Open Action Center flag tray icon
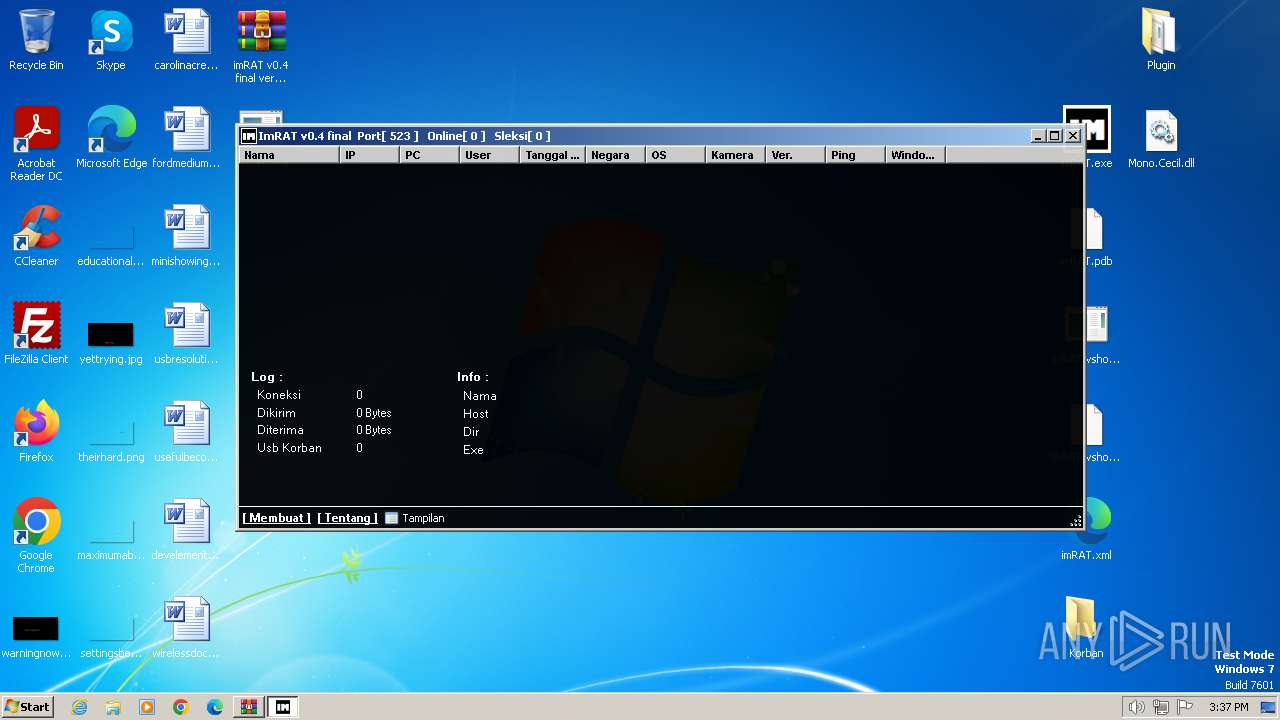Screen dimensions: 1280x720 pyautogui.click(x=1185, y=707)
